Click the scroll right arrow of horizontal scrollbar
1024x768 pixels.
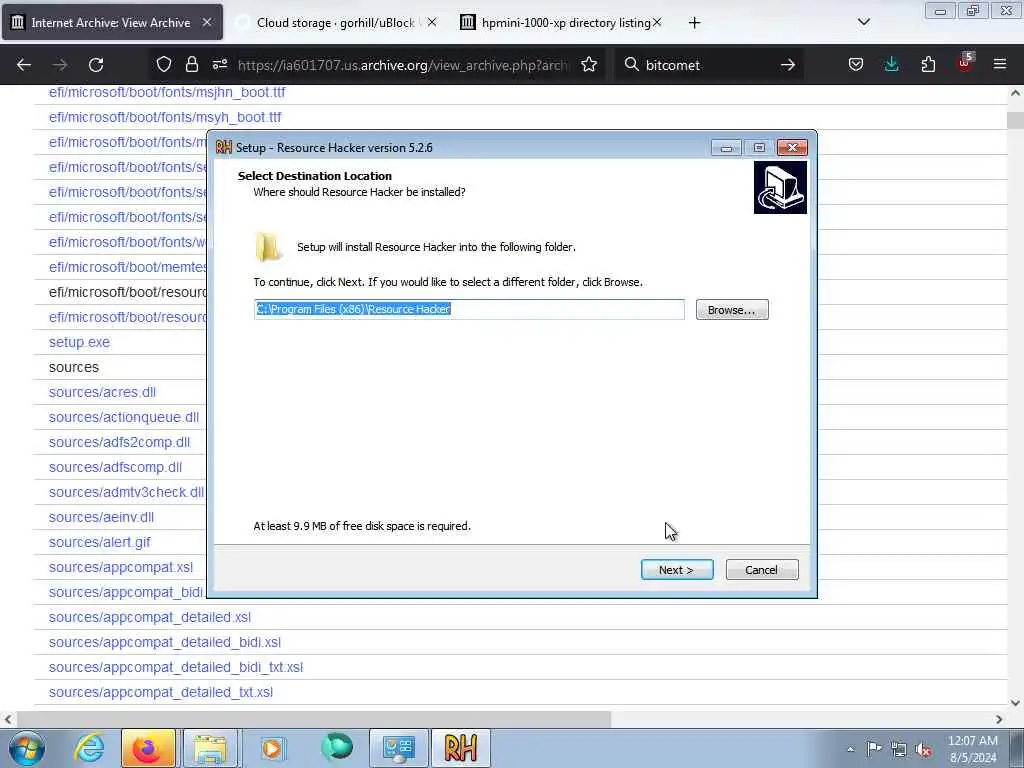(999, 719)
